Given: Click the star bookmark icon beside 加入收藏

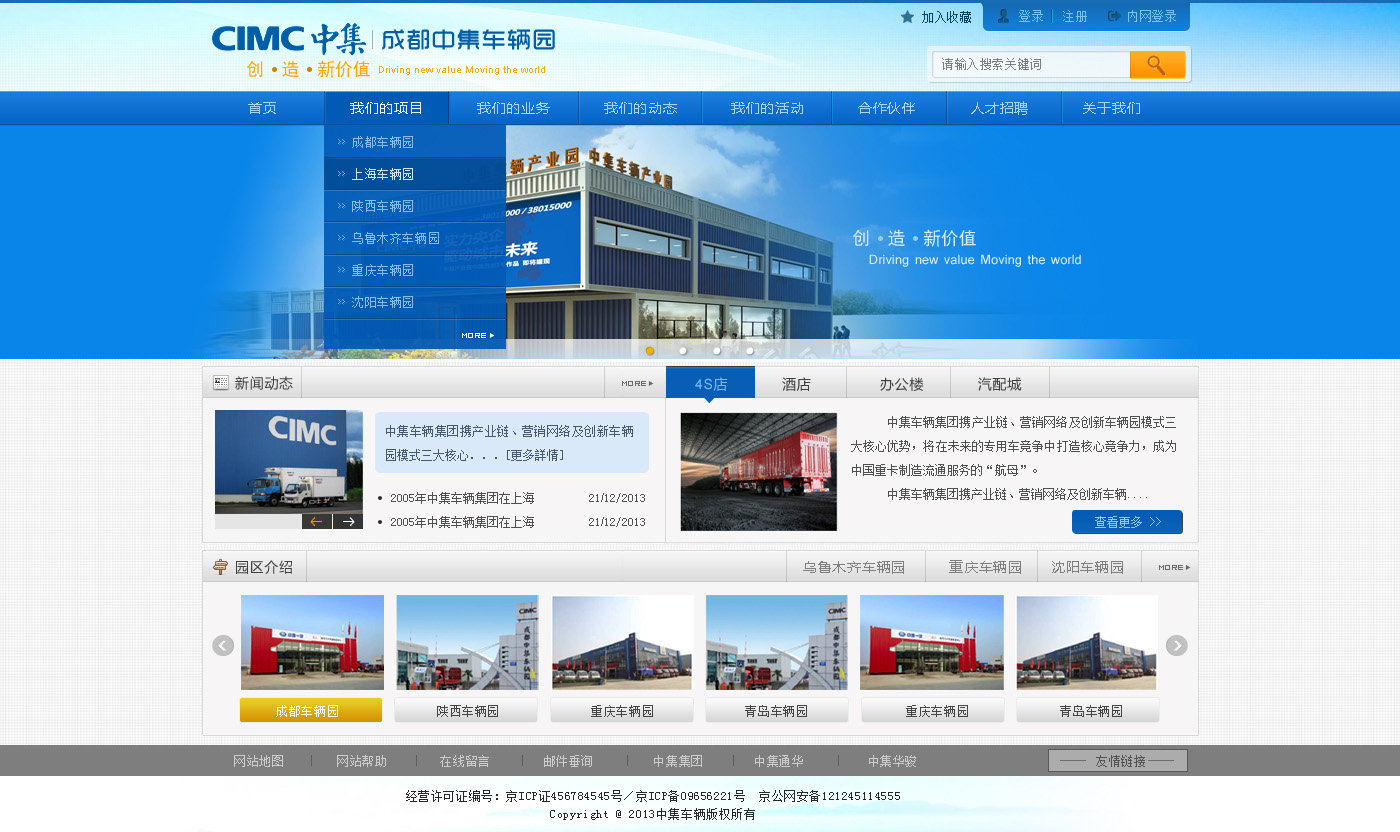Looking at the screenshot, I should pos(907,17).
